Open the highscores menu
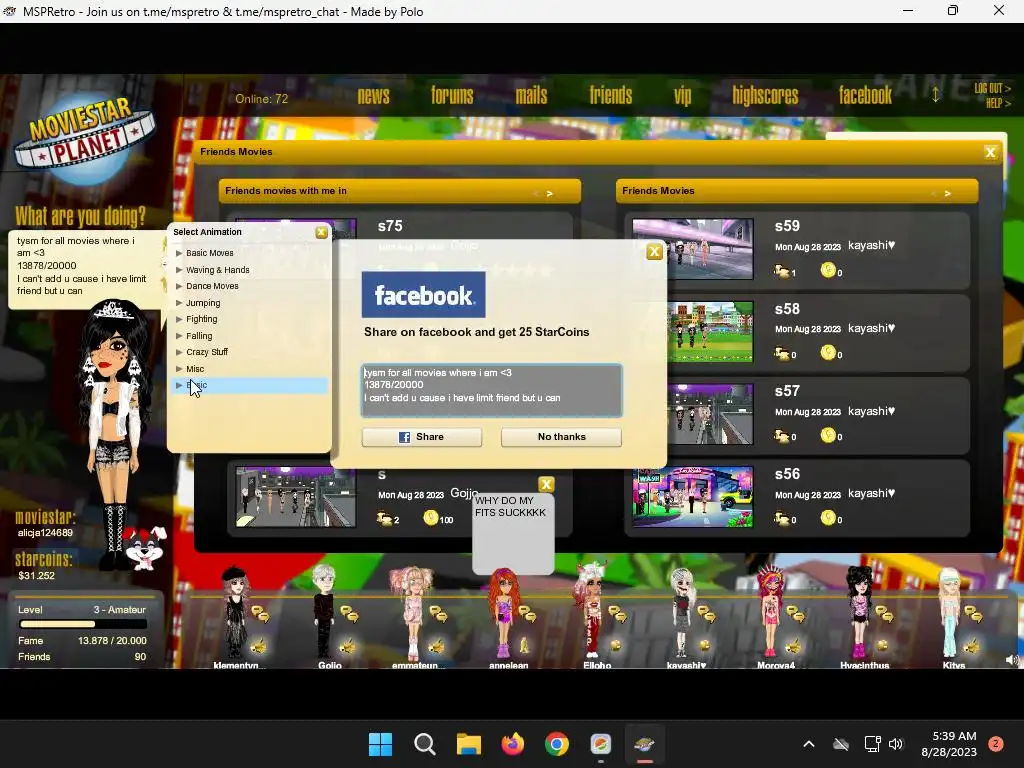The image size is (1024, 768). click(x=765, y=96)
